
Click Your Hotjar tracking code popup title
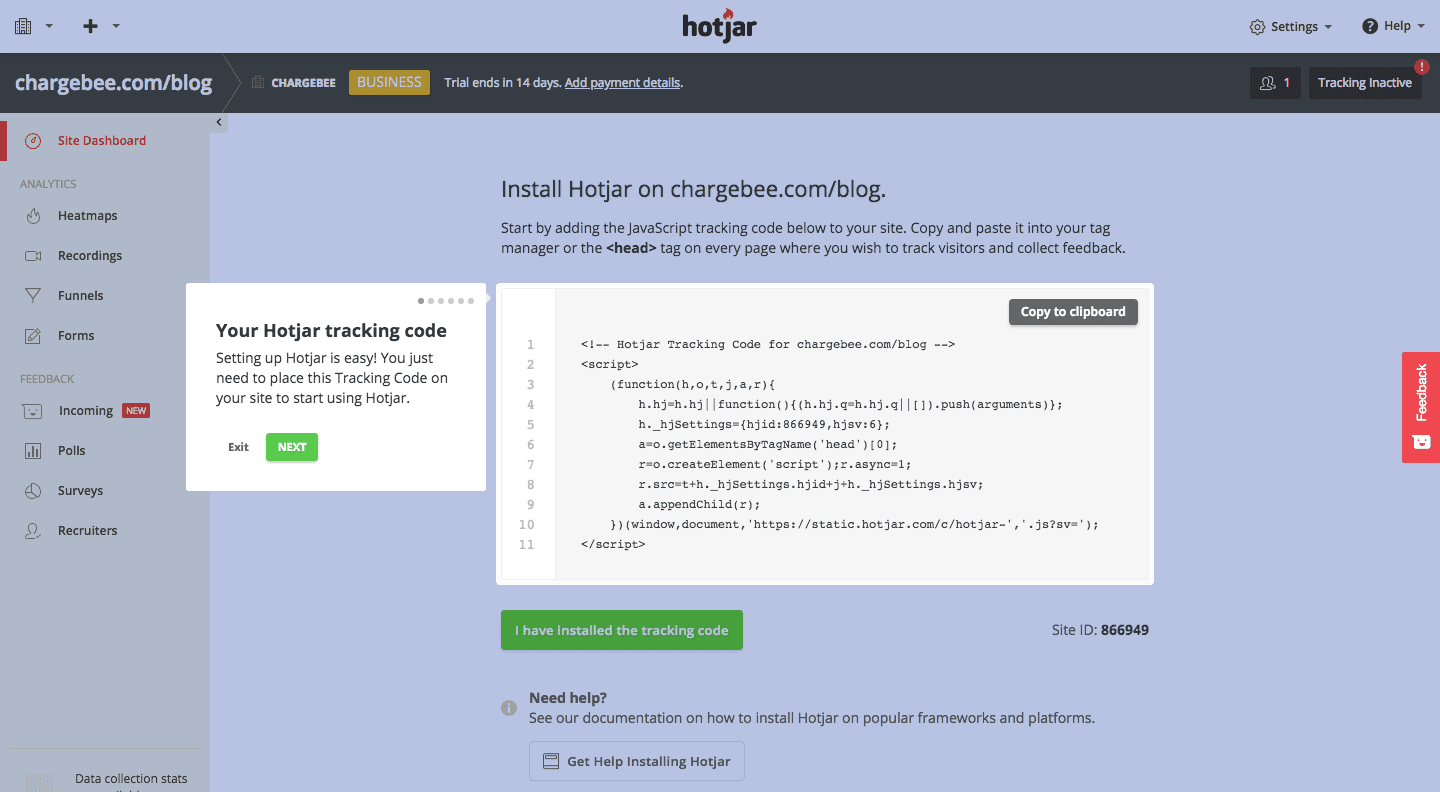click(x=331, y=330)
